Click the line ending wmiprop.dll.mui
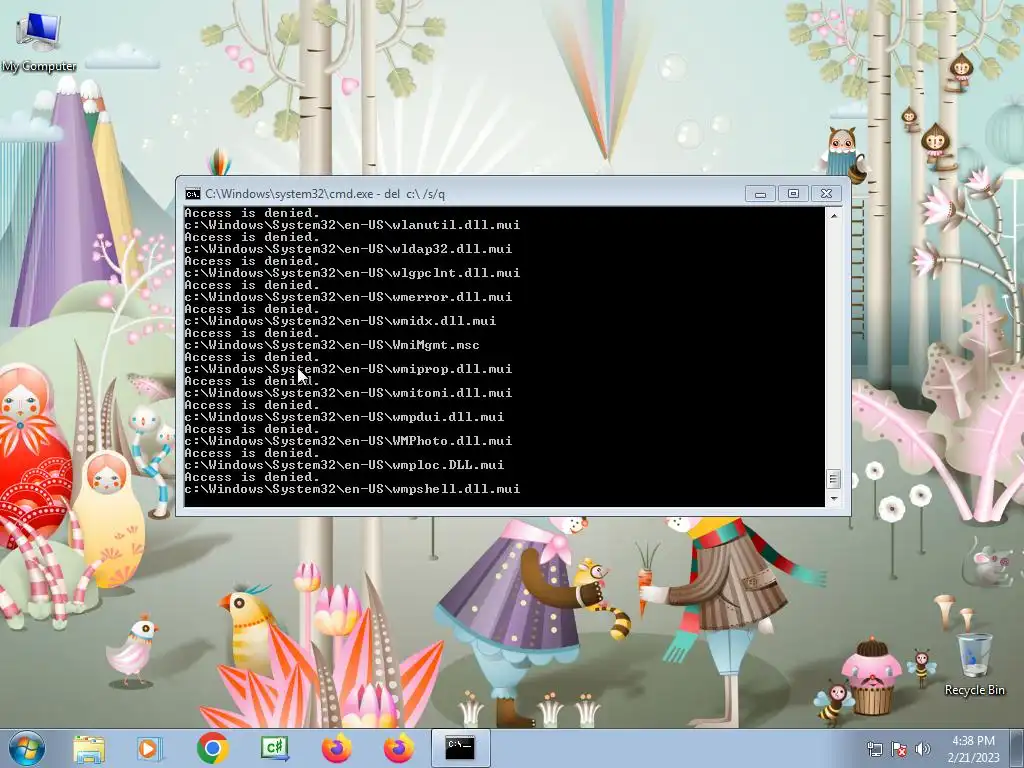 point(348,369)
